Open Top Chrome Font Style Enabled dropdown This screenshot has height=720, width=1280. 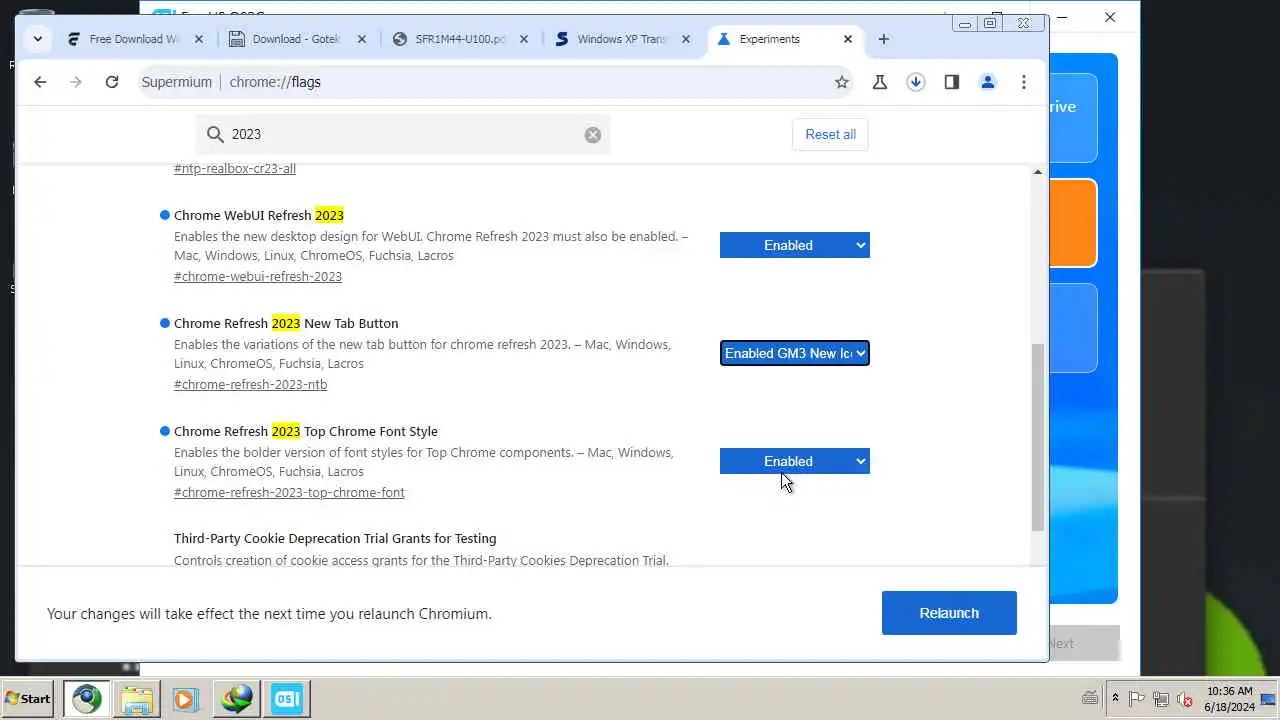(x=795, y=461)
